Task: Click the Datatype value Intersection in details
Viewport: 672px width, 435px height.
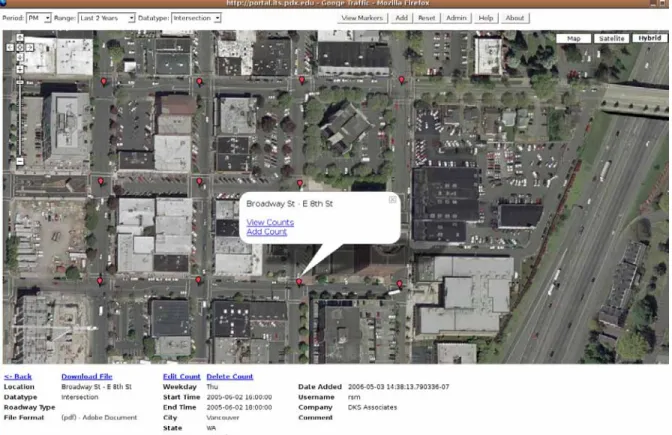Action: click(80, 397)
